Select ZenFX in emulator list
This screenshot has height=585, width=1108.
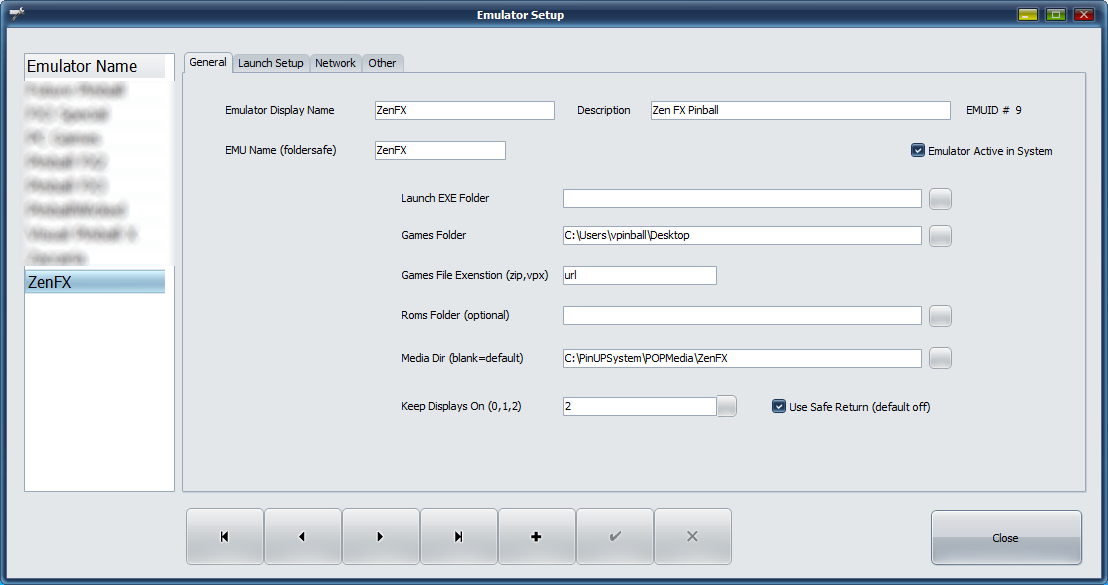pyautogui.click(x=95, y=283)
